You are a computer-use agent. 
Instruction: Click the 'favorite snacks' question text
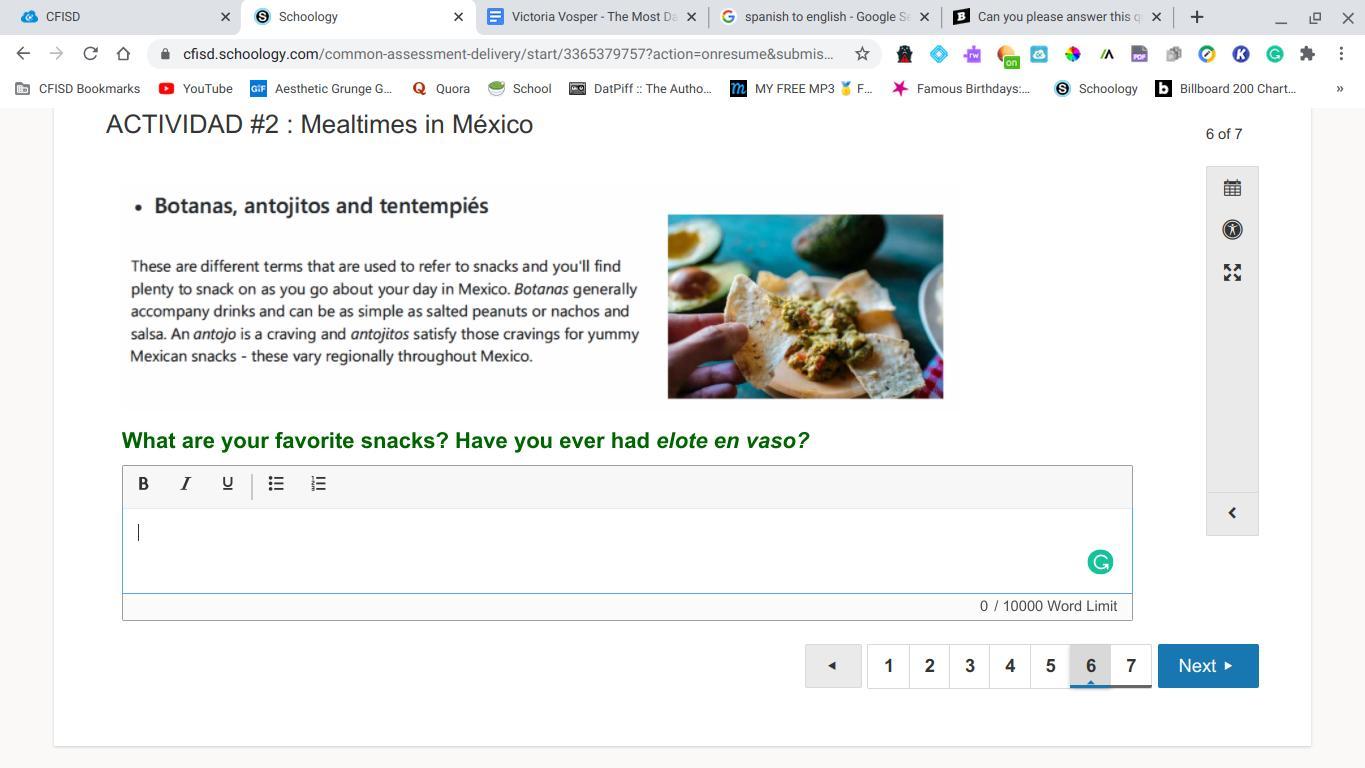pos(465,441)
